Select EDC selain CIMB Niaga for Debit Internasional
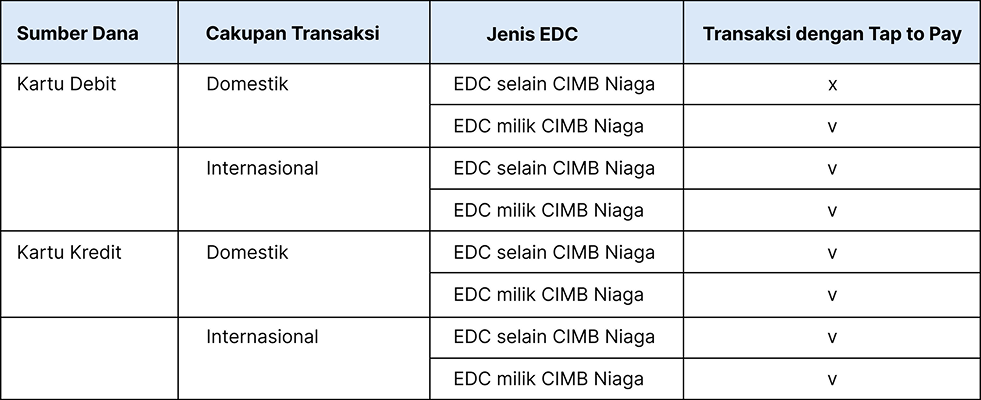 (x=554, y=169)
